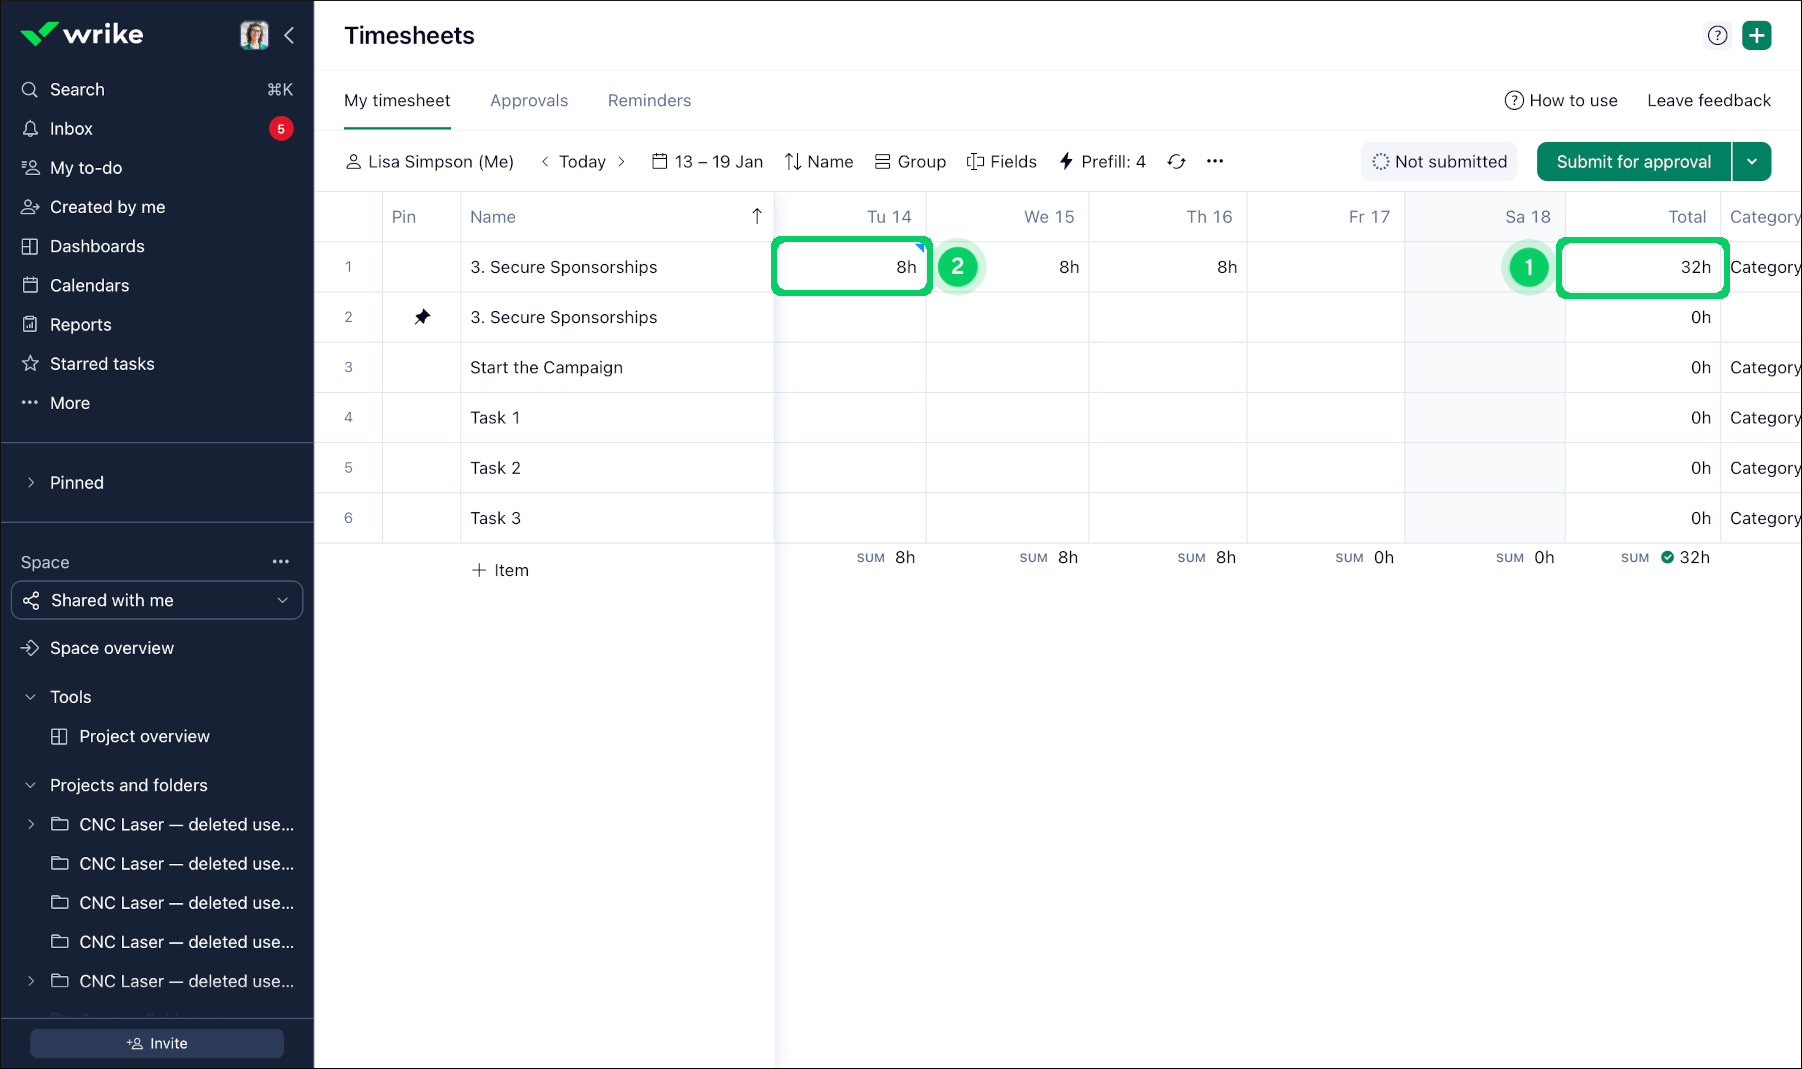Expand the Pinned section
This screenshot has width=1802, height=1069.
(x=31, y=483)
